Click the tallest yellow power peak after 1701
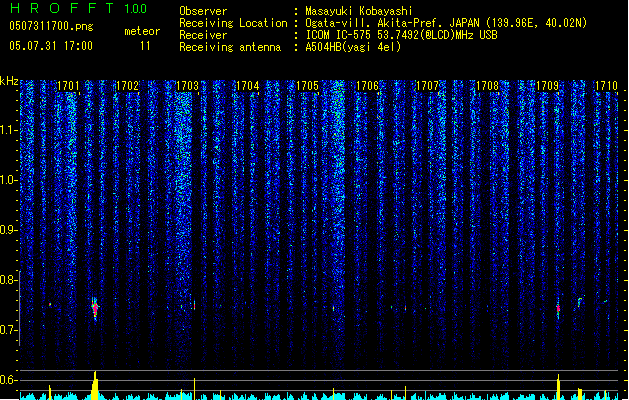Viewport: 629px width, 400px height. 95,385
